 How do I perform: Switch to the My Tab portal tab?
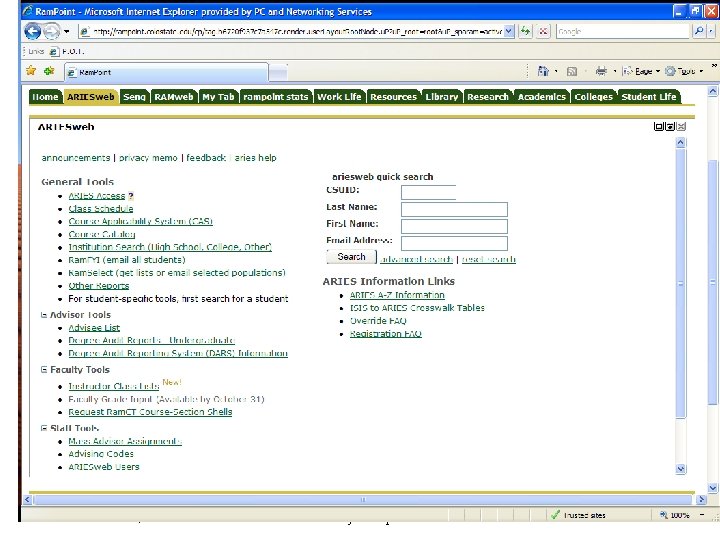[218, 96]
